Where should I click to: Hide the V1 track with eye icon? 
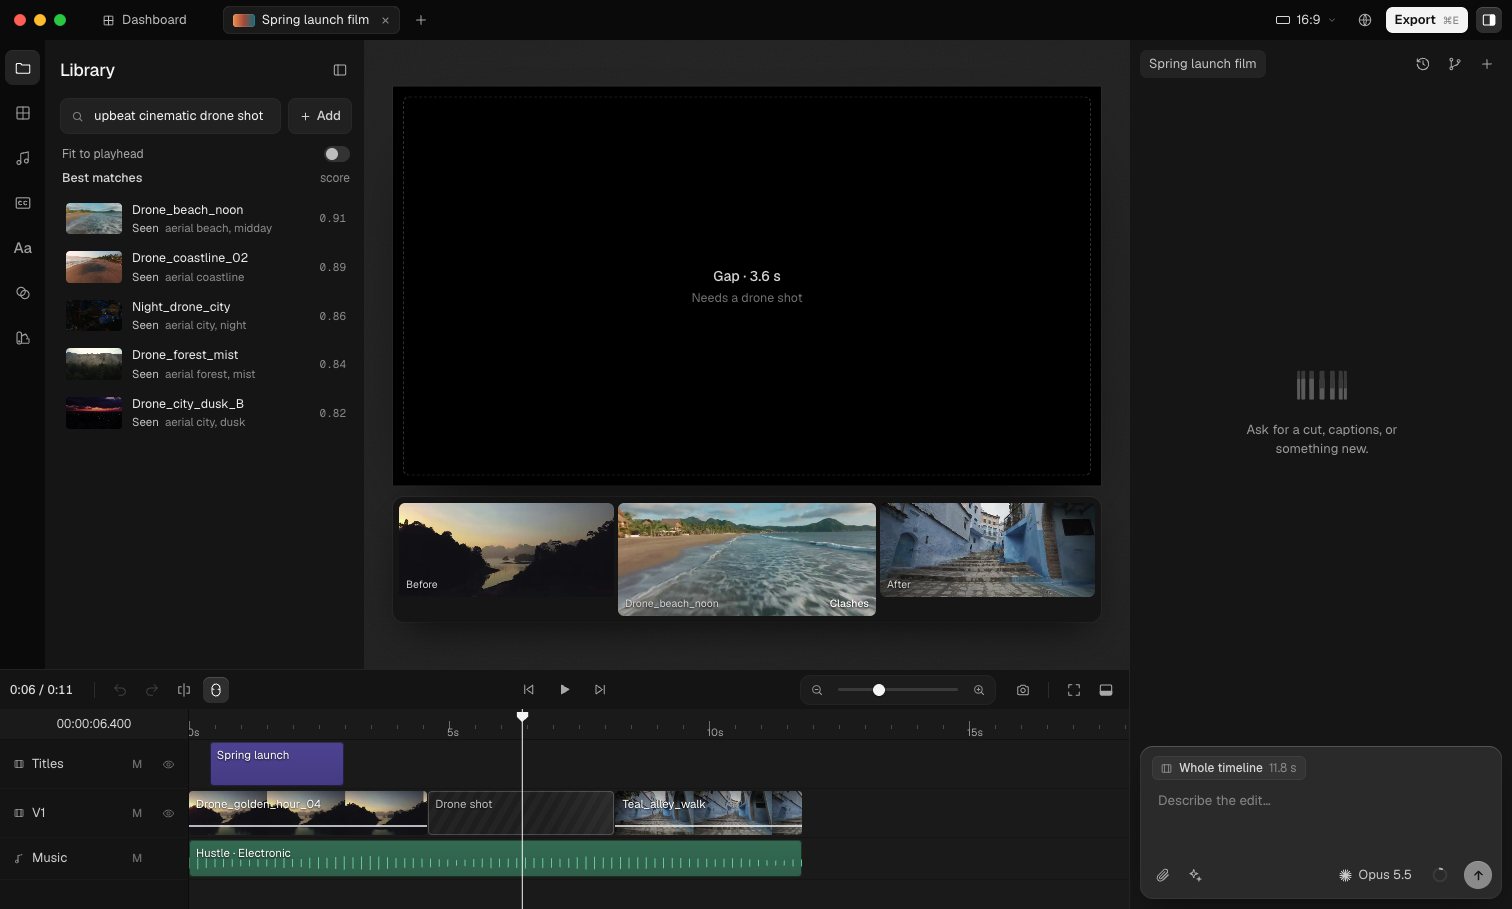pyautogui.click(x=168, y=813)
